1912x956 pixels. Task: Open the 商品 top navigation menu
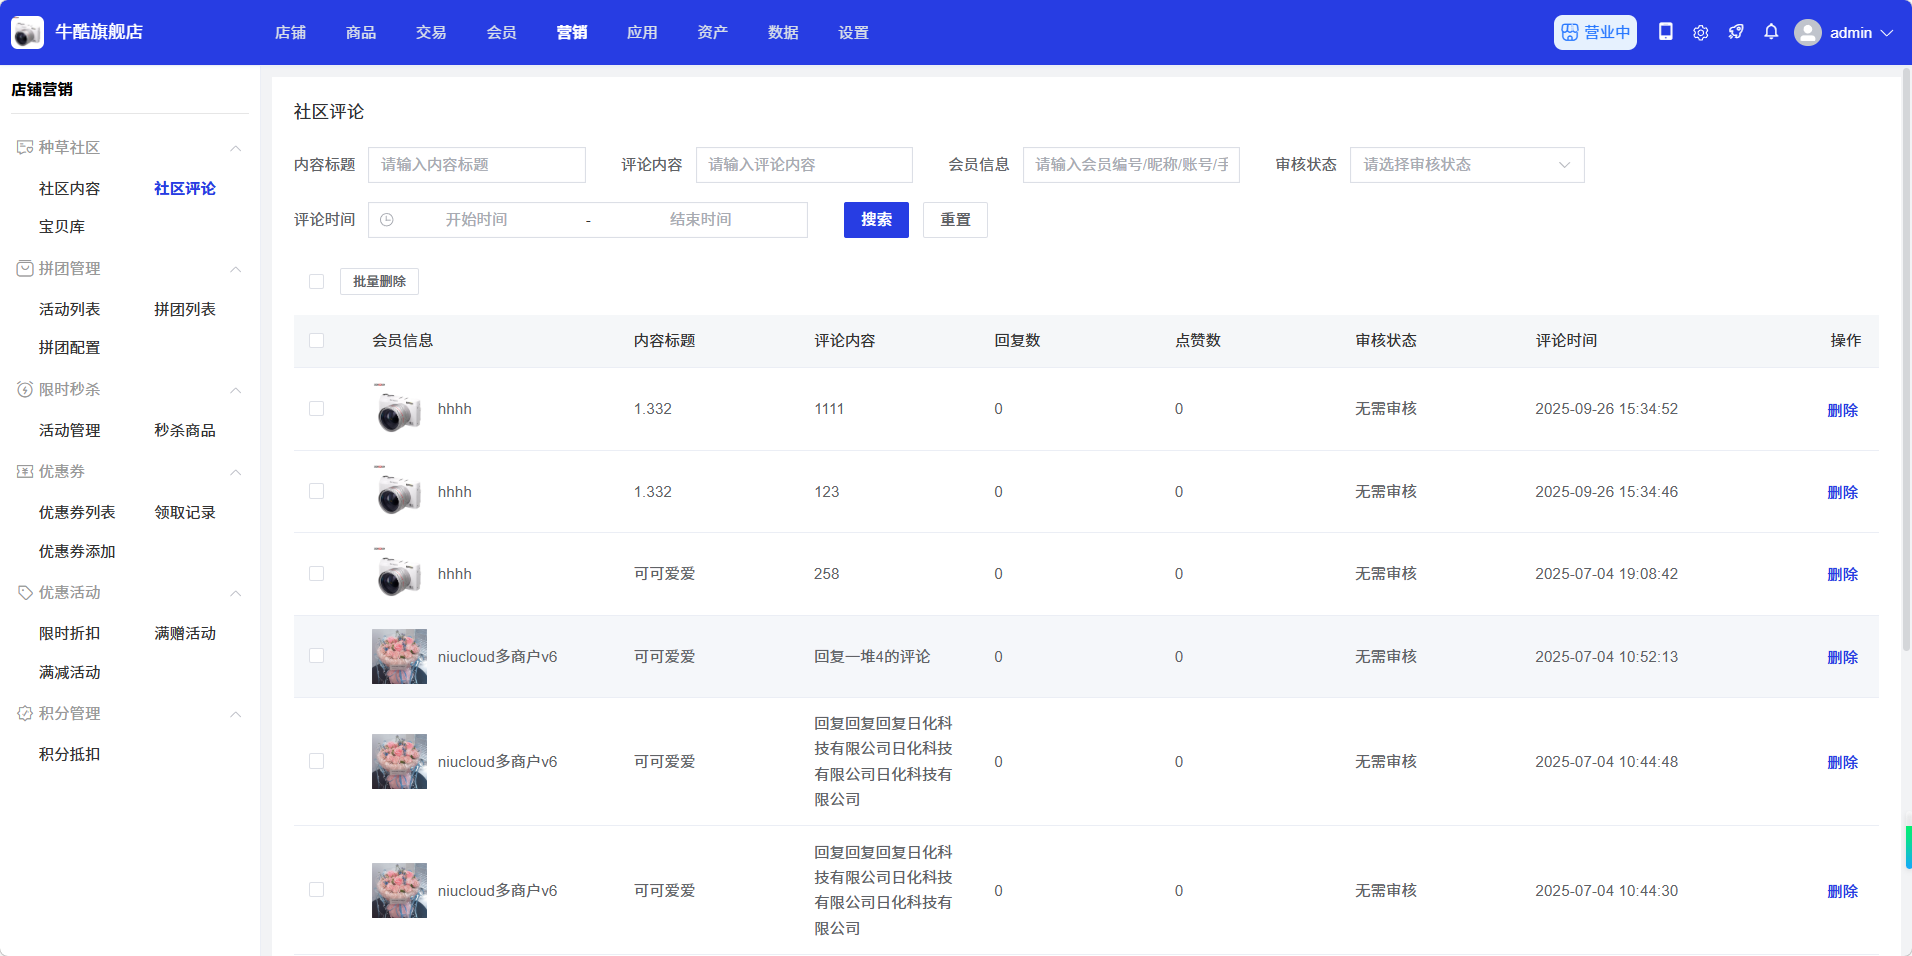click(x=361, y=32)
